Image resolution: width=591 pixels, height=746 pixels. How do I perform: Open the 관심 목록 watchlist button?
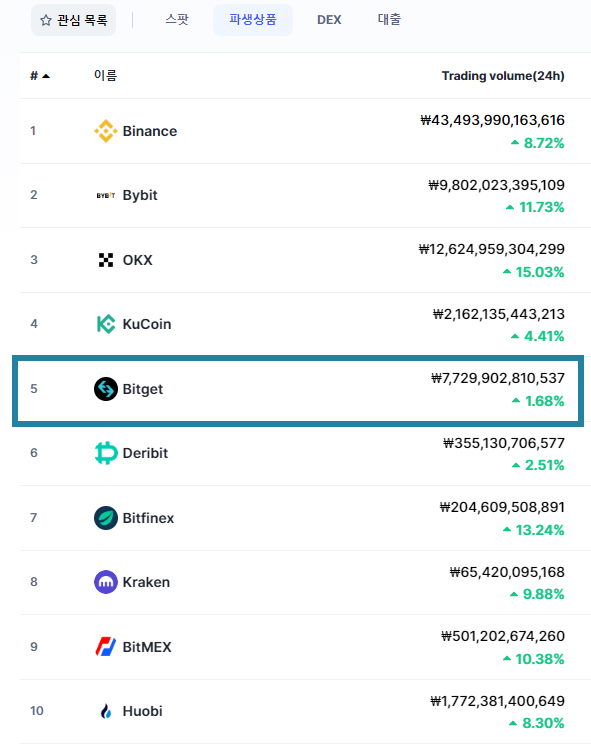click(73, 20)
